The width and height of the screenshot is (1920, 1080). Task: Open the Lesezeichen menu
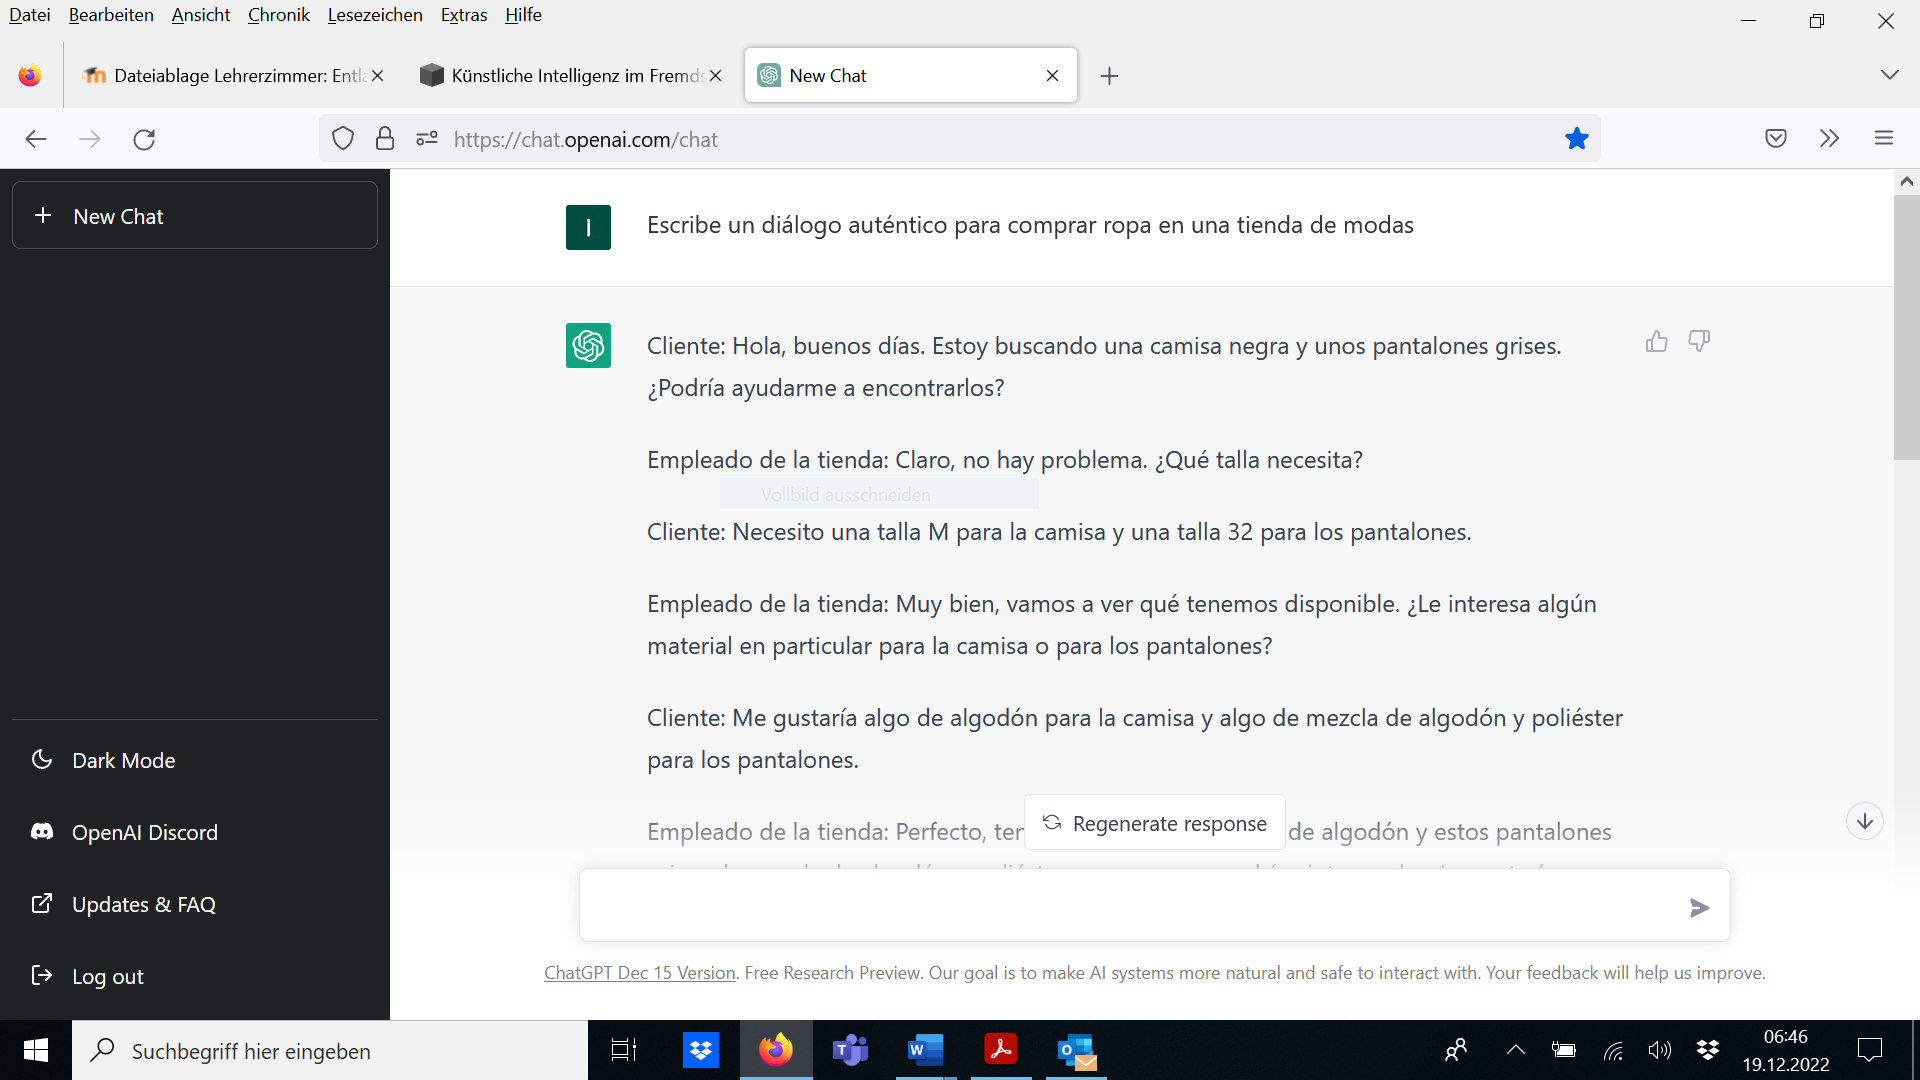click(x=375, y=15)
